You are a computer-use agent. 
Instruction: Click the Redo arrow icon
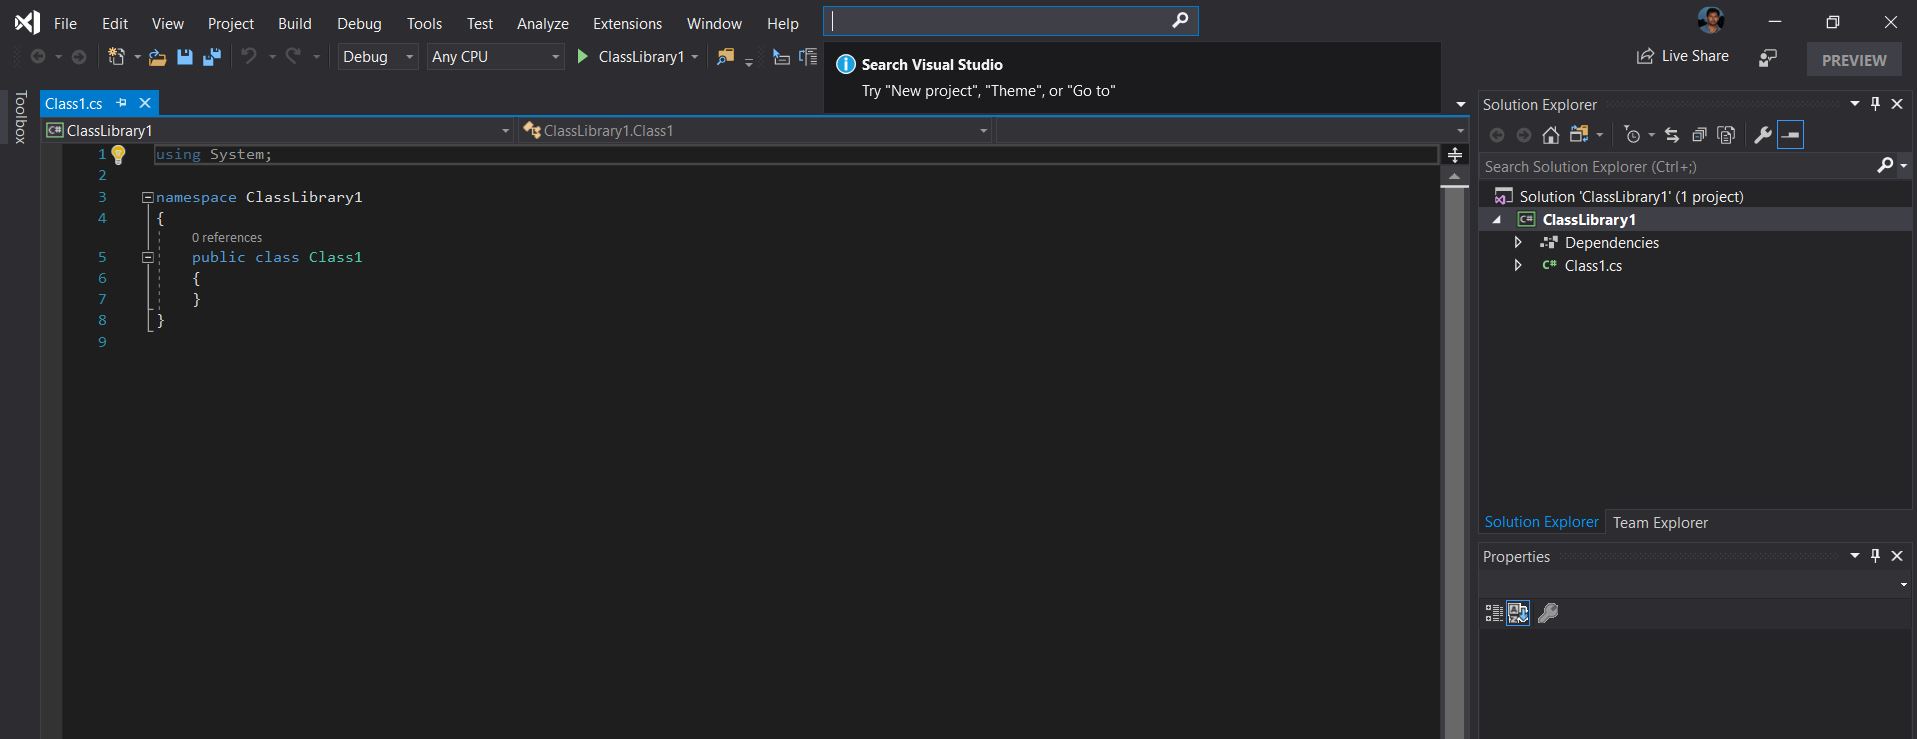coord(293,57)
